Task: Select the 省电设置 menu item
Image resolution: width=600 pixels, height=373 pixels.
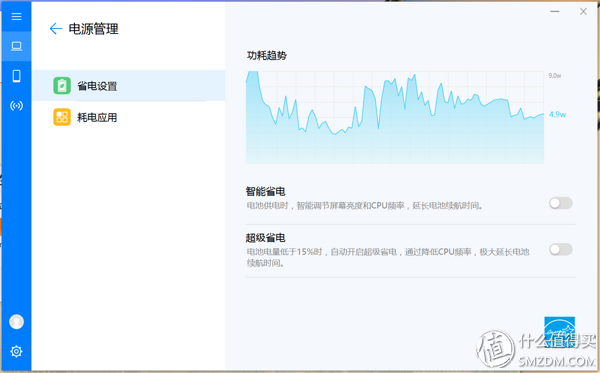Action: click(x=129, y=86)
